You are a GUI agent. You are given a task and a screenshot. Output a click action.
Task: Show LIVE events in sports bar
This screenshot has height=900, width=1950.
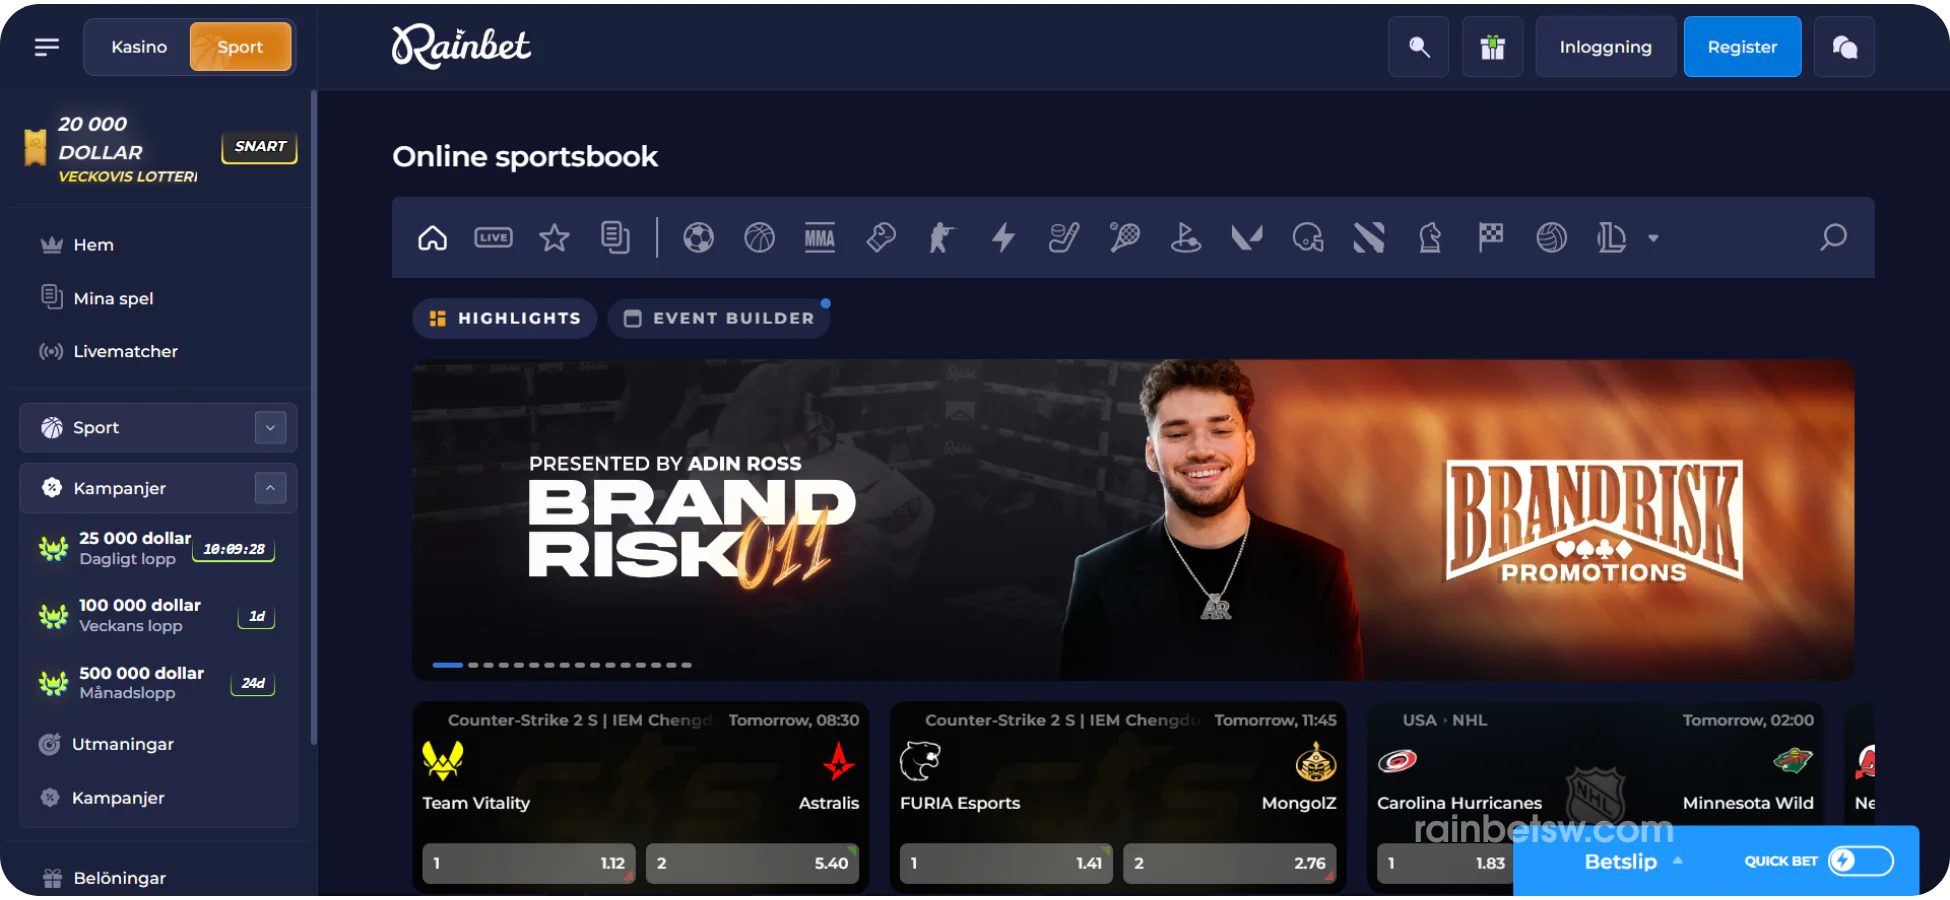[493, 238]
